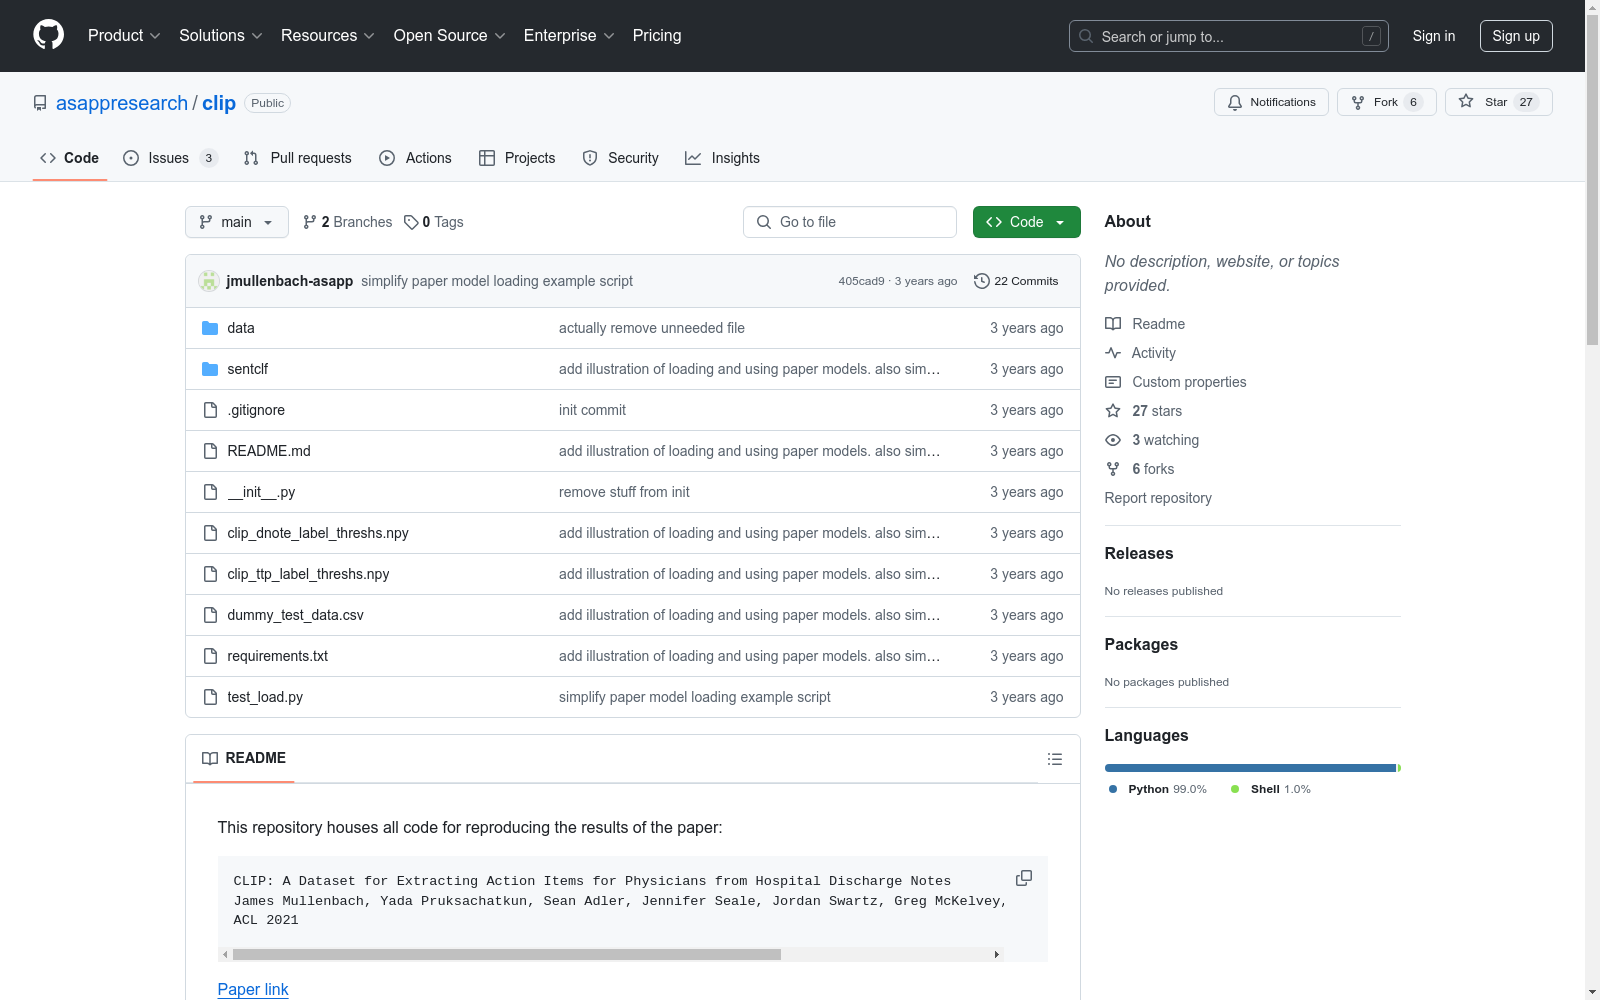Click the jmullenbach-asapp avatar image
The image size is (1600, 1000).
[209, 281]
